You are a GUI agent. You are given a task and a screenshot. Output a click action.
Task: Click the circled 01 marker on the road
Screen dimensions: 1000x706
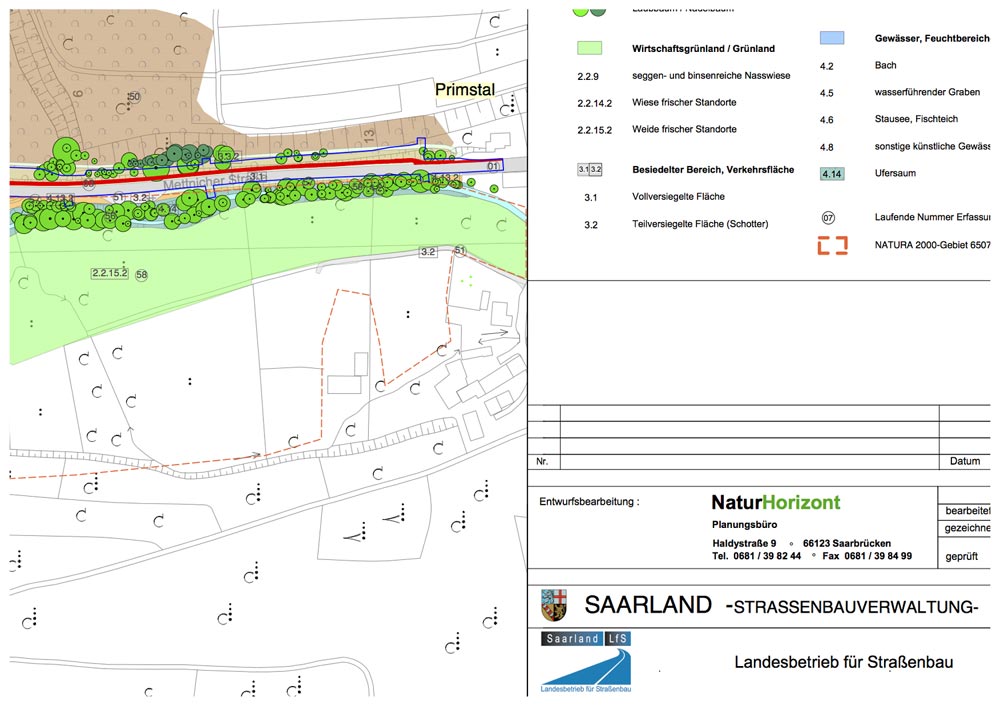492,165
